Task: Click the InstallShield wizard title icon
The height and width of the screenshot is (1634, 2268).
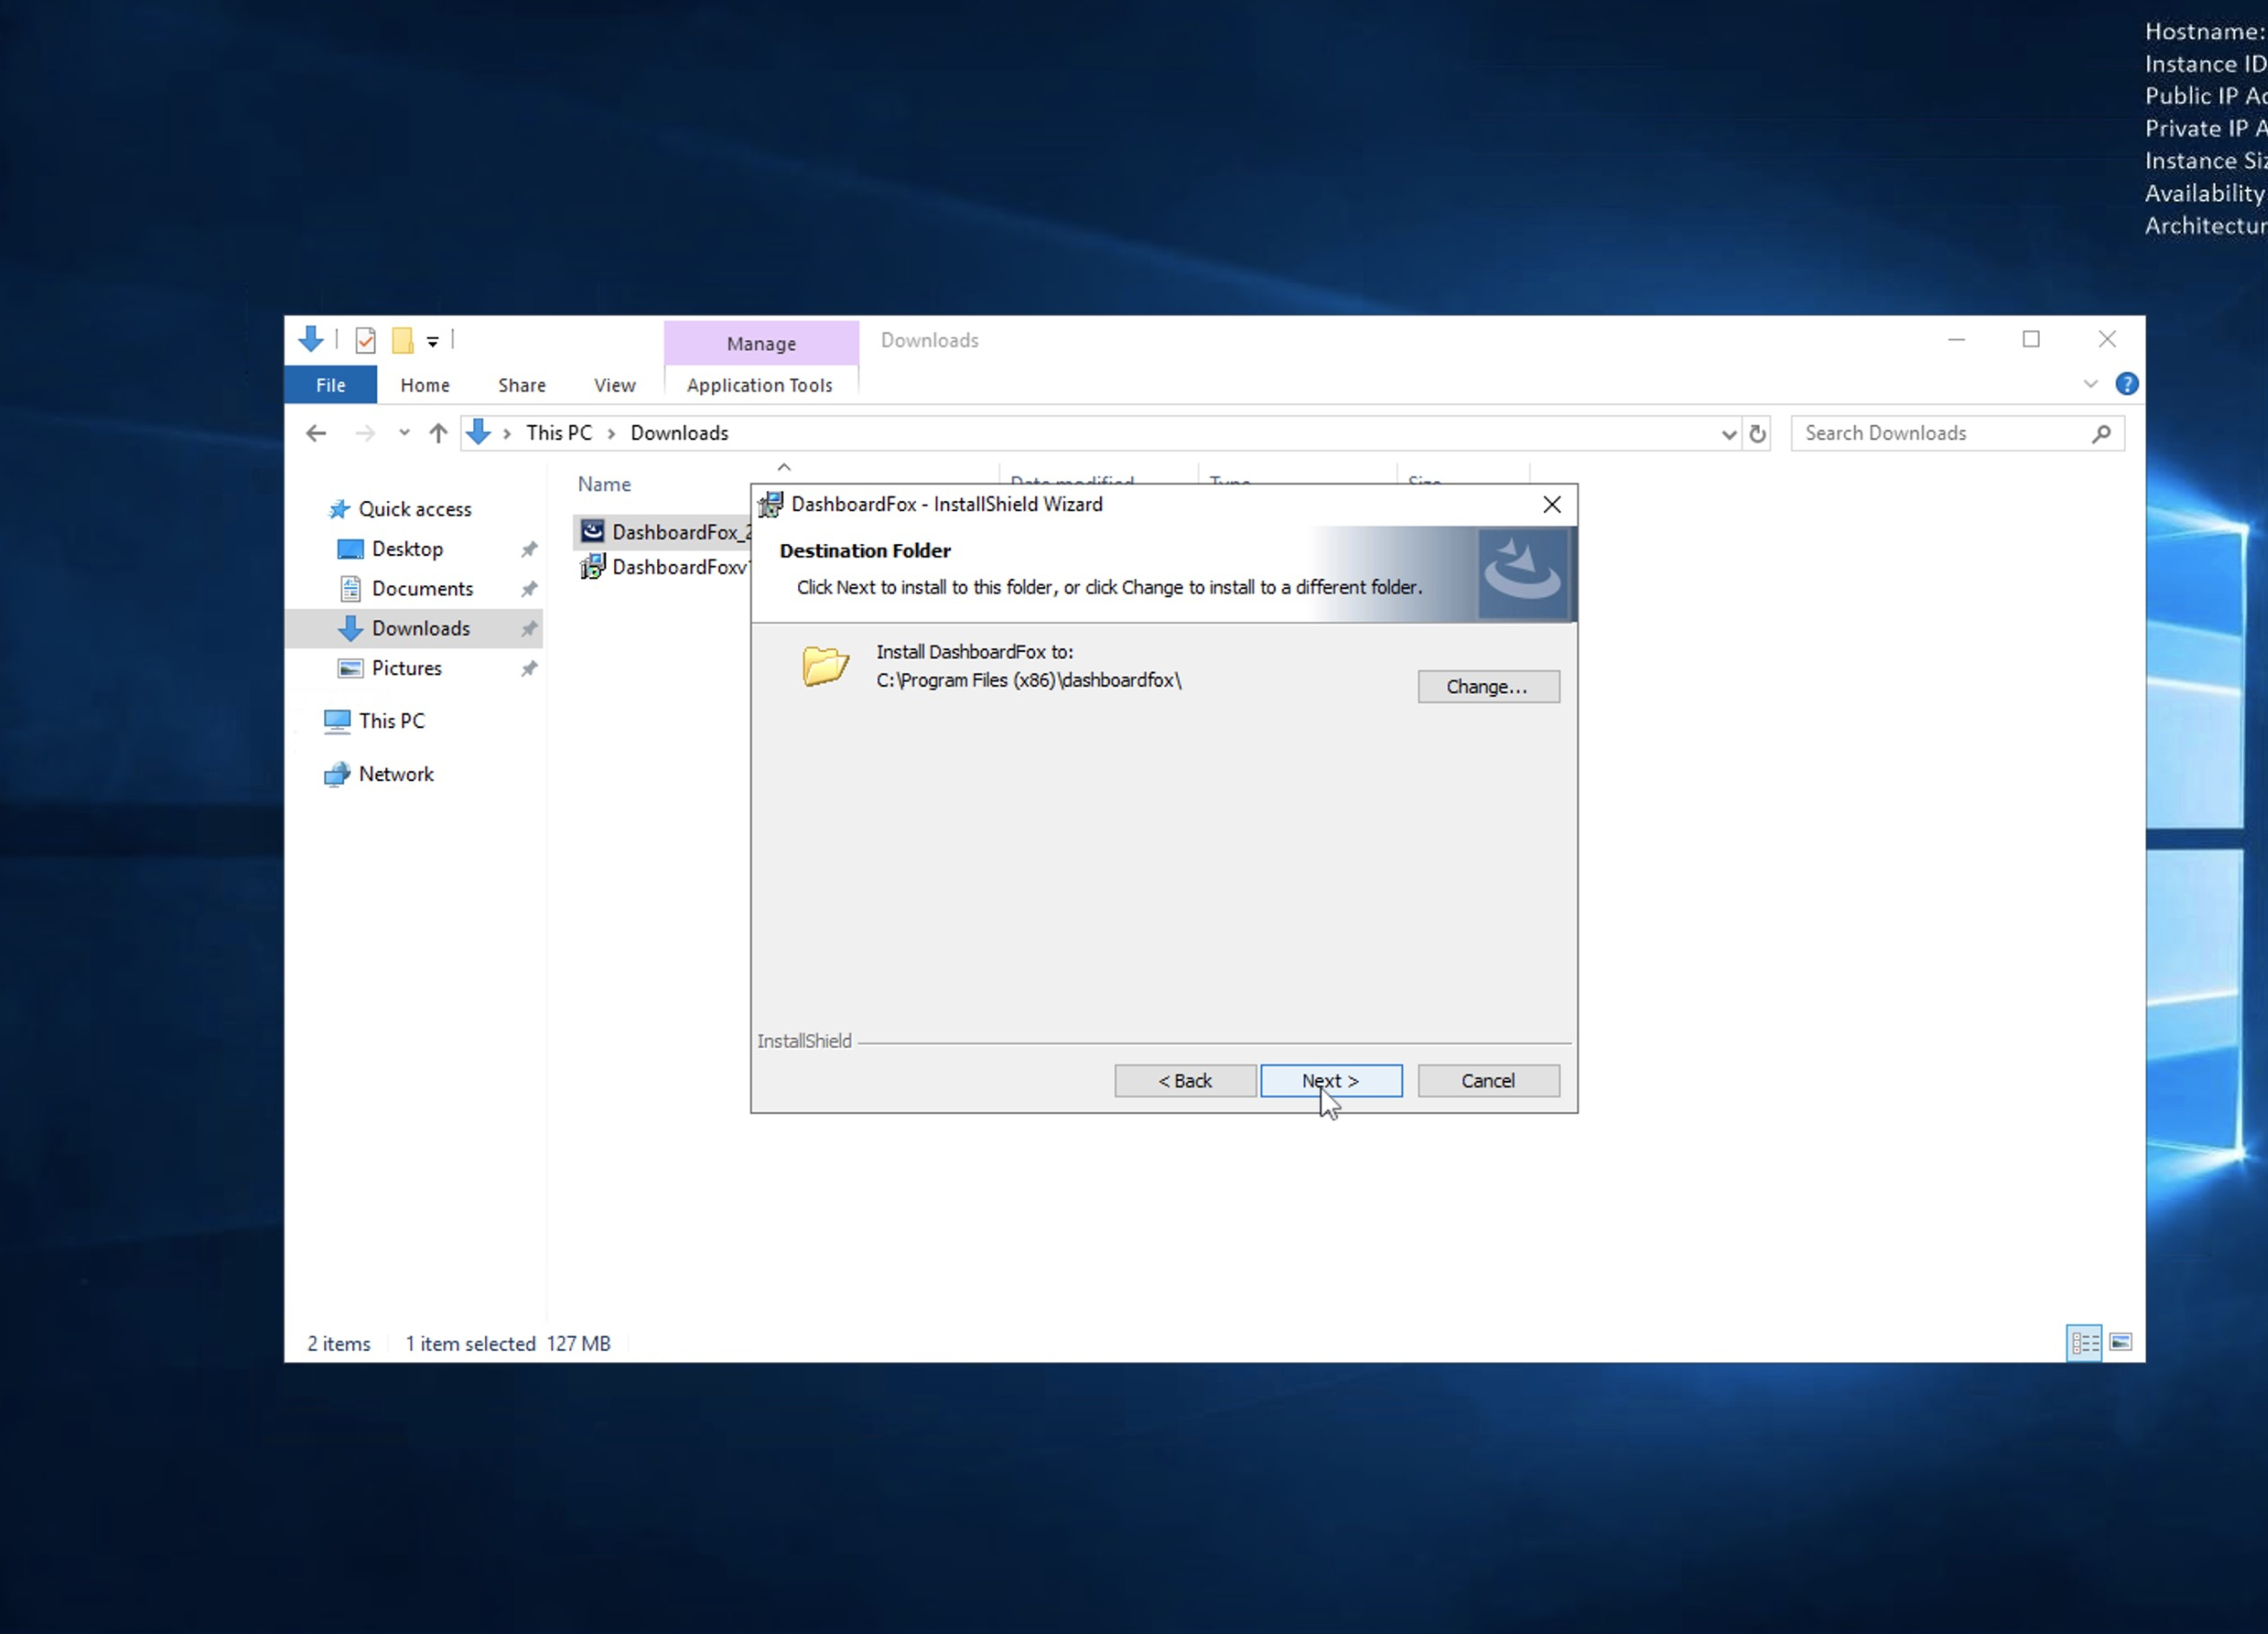Action: coord(770,504)
